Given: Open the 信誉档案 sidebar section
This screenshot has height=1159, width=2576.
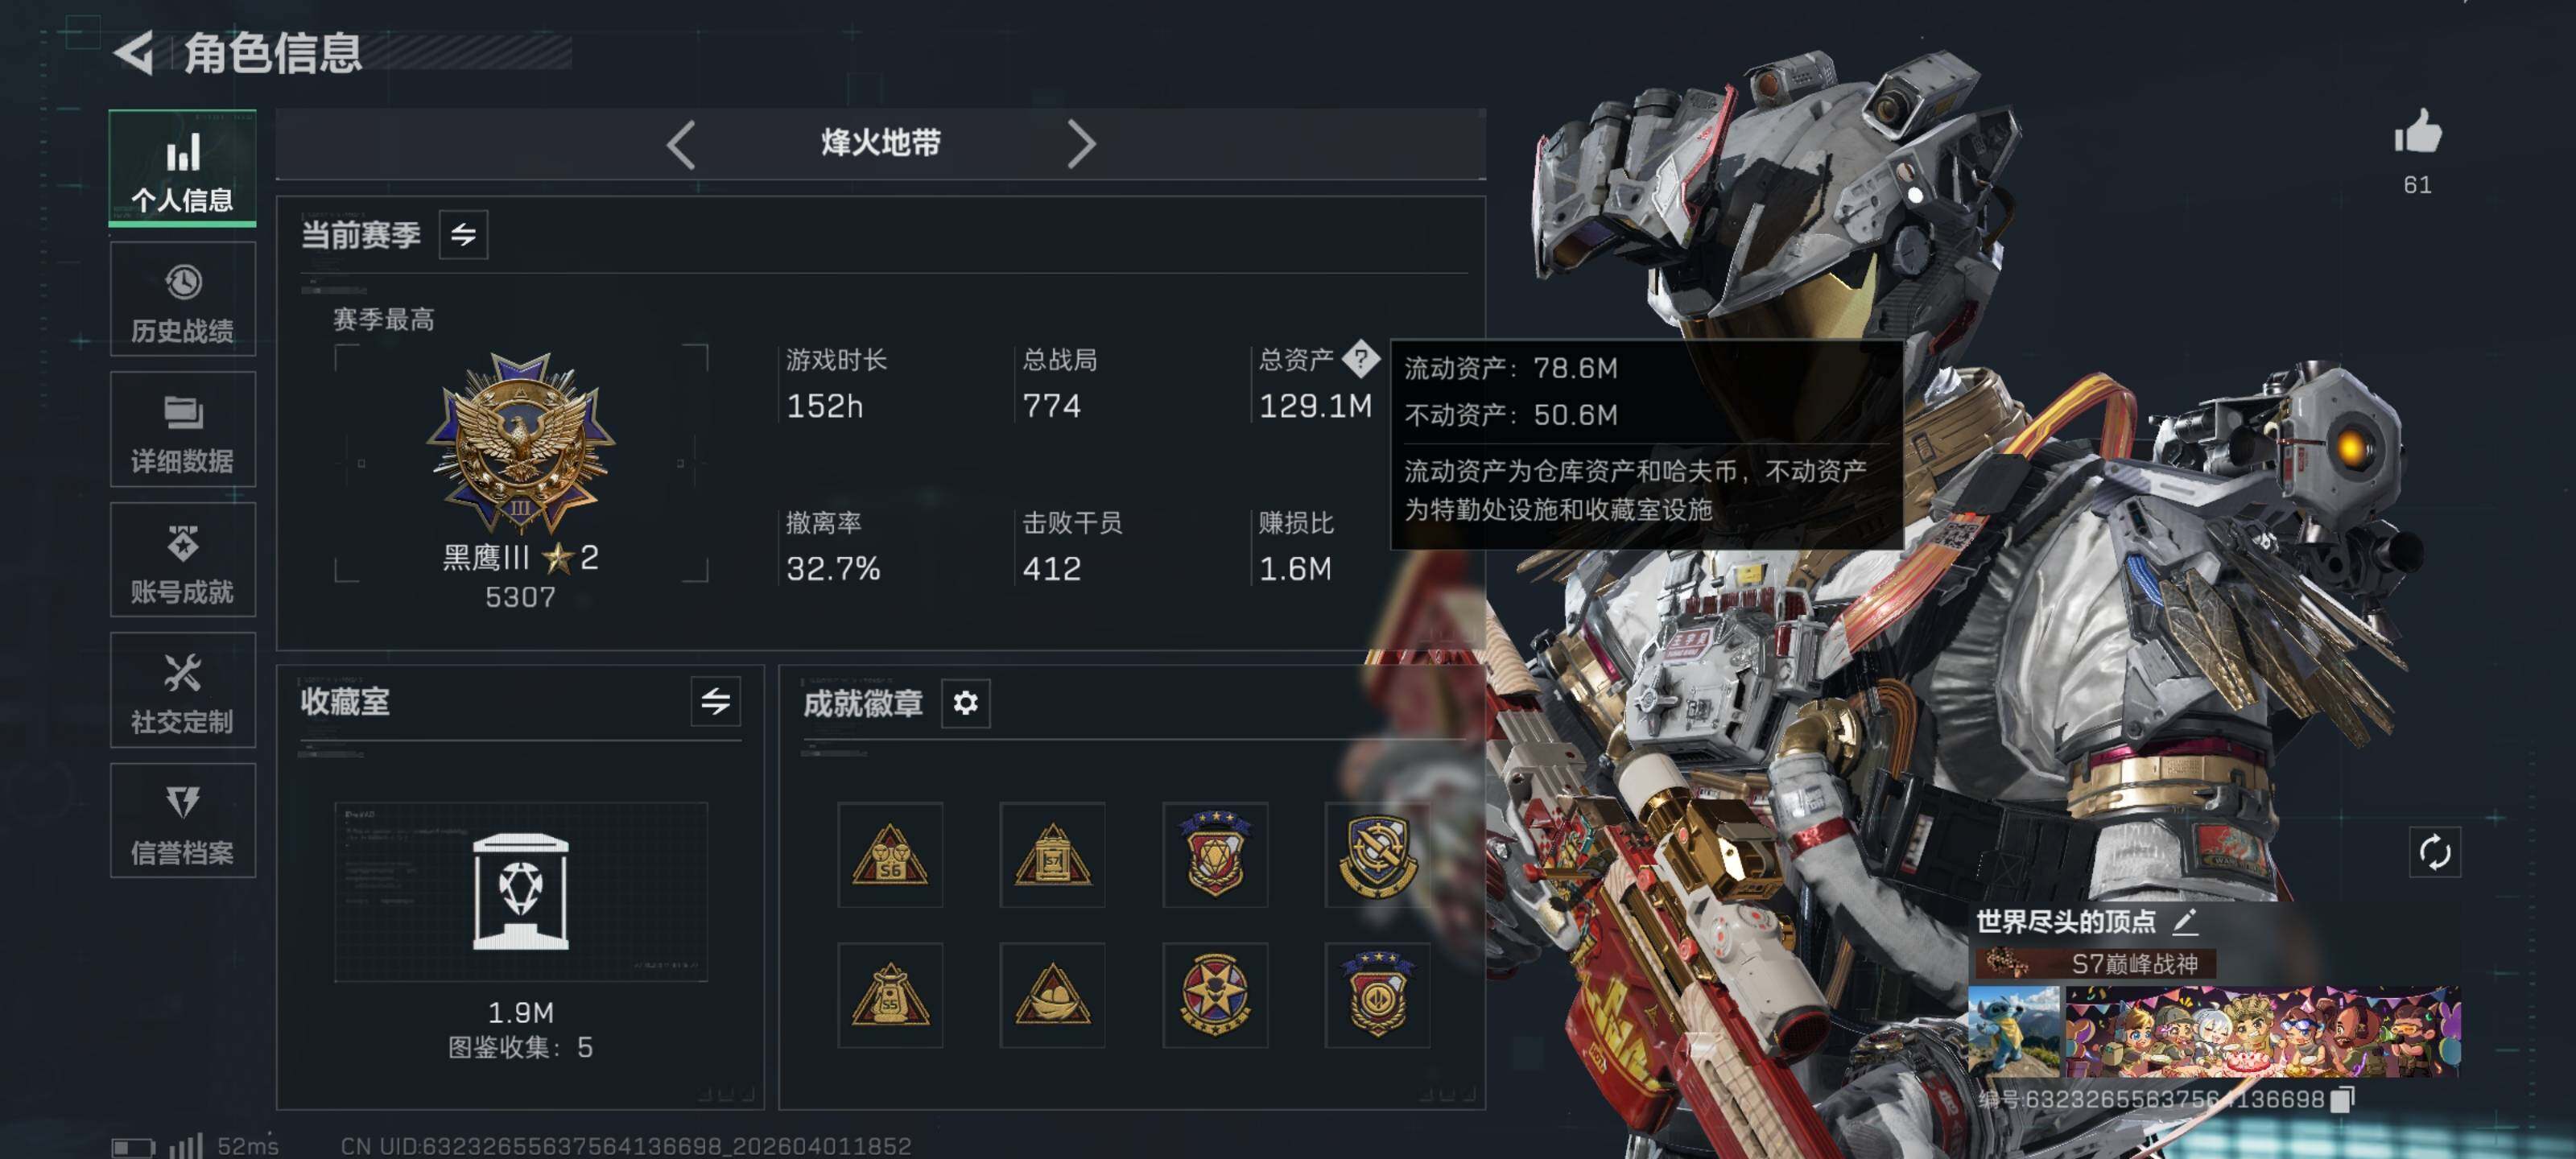Looking at the screenshot, I should pos(183,821).
